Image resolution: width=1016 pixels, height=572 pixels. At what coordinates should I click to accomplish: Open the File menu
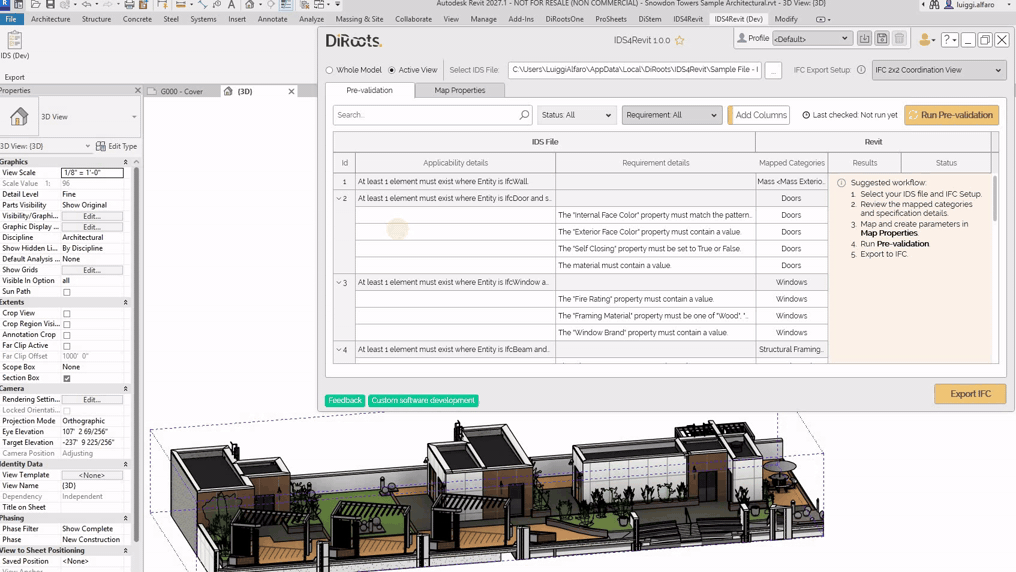pyautogui.click(x=11, y=19)
